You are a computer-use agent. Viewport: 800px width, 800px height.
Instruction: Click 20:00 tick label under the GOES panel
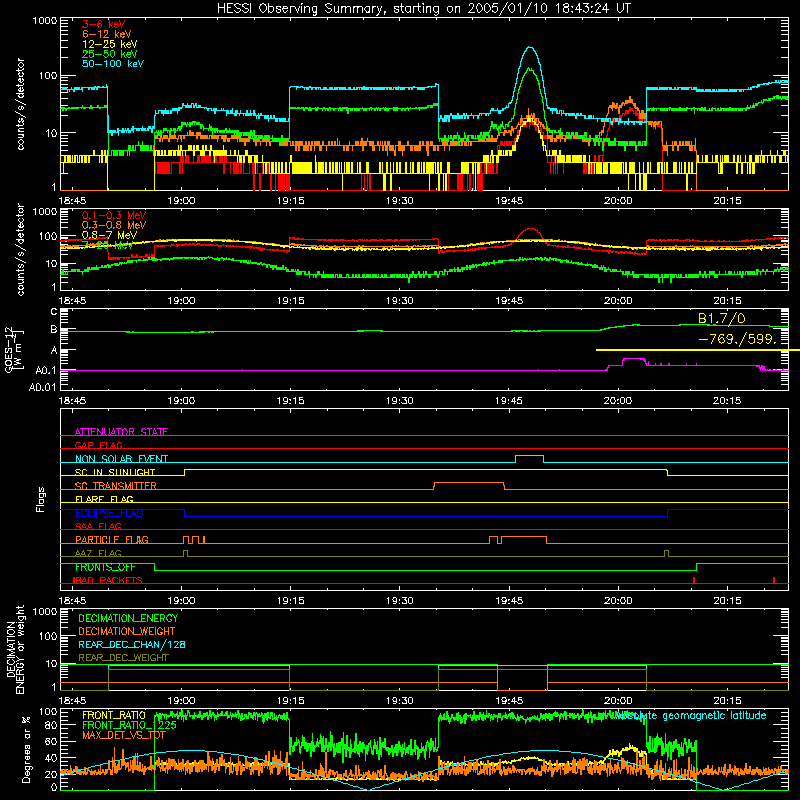point(618,401)
